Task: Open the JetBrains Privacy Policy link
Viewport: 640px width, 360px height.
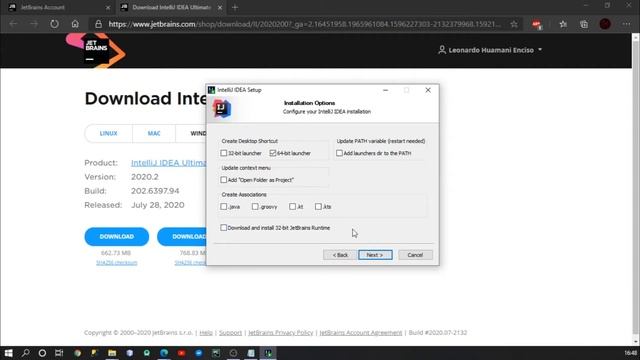Action: coord(280,333)
